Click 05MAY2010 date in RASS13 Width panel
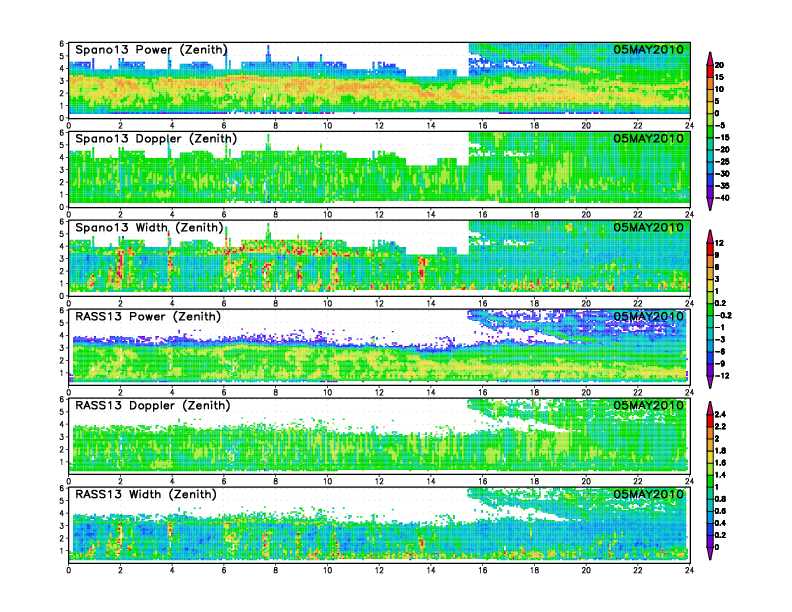This screenshot has width=792, height=612. click(648, 494)
